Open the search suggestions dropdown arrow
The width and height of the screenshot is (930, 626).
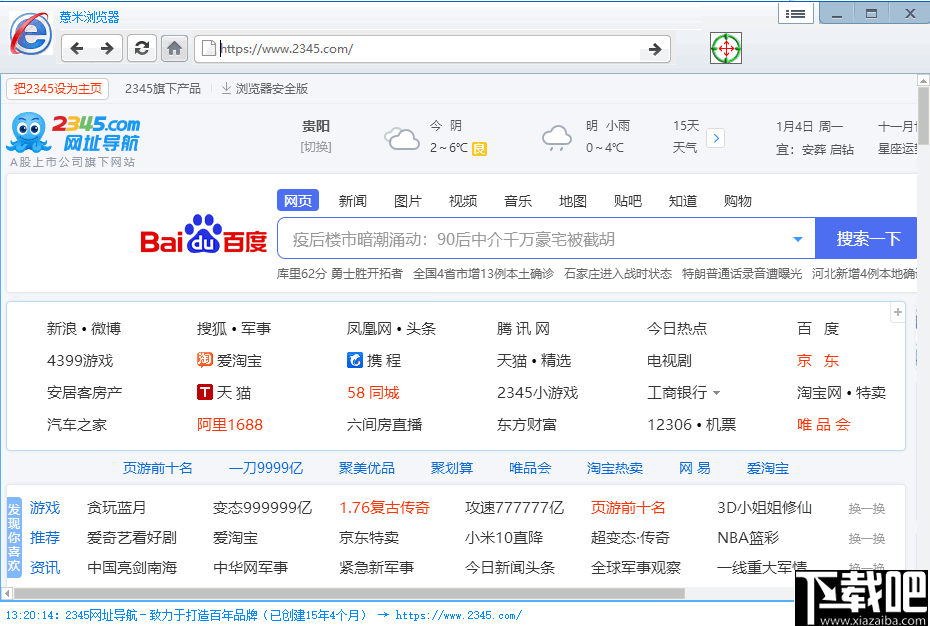pos(797,240)
